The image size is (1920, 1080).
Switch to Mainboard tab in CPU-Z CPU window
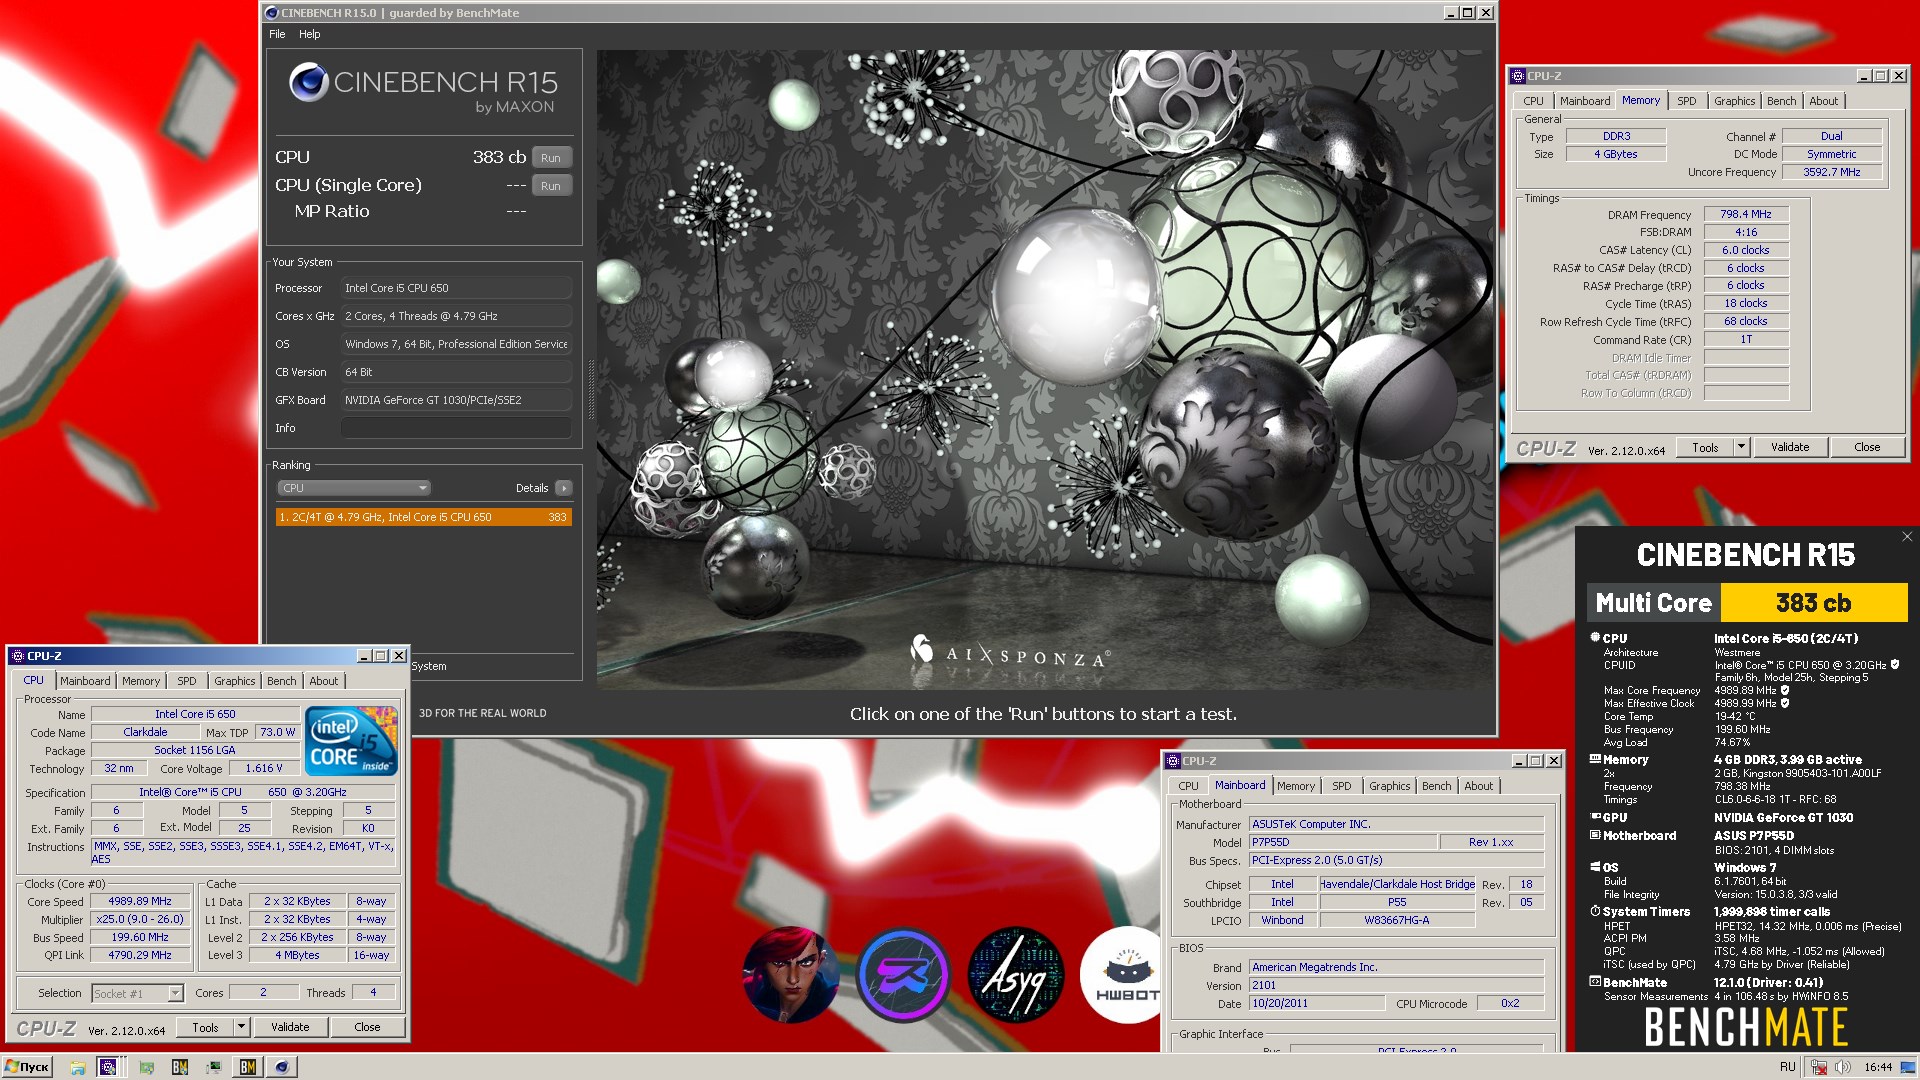(85, 681)
